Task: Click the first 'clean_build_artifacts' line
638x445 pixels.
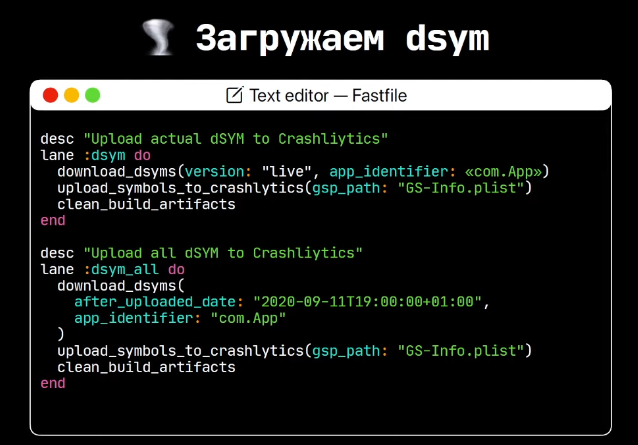Action: [146, 204]
